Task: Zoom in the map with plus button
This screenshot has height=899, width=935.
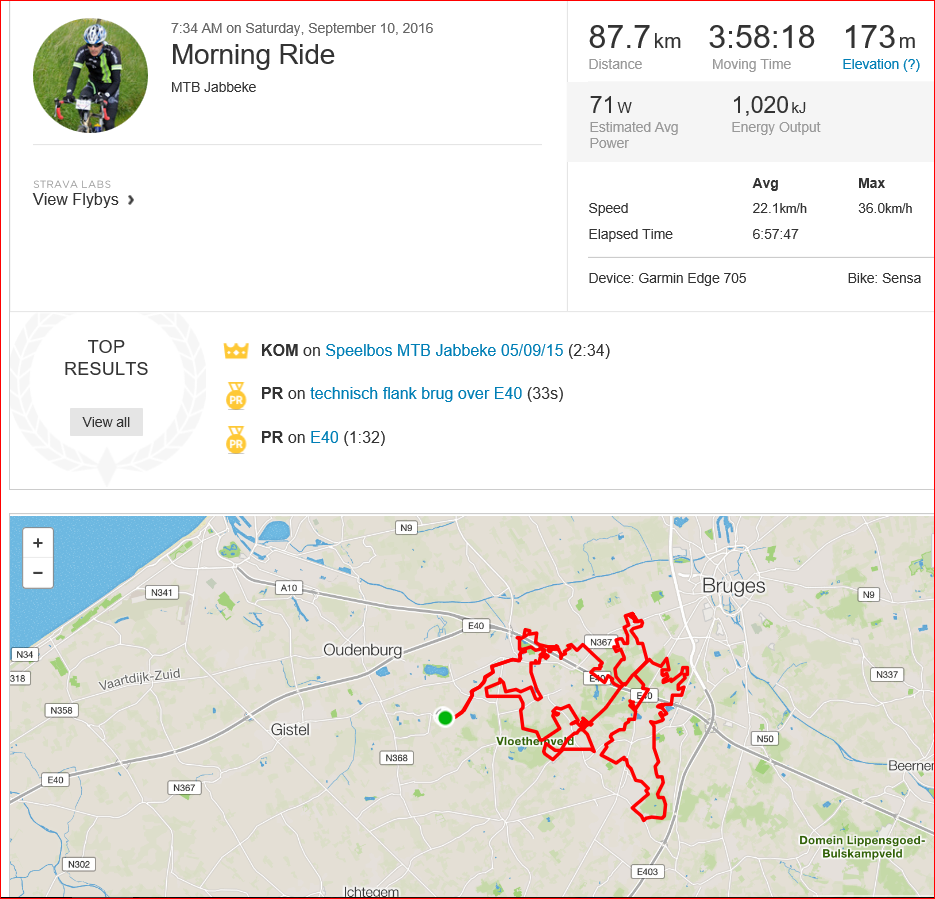Action: 38,542
